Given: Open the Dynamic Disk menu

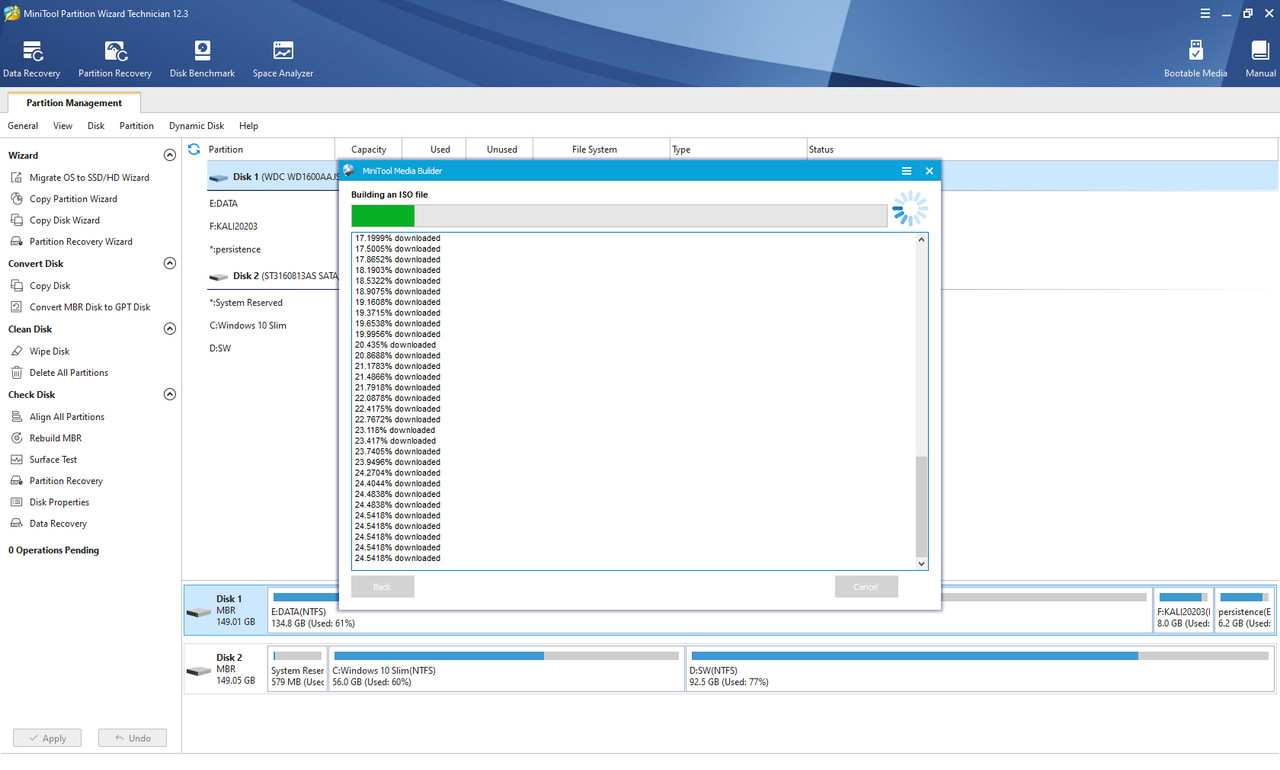Looking at the screenshot, I should pyautogui.click(x=196, y=126).
